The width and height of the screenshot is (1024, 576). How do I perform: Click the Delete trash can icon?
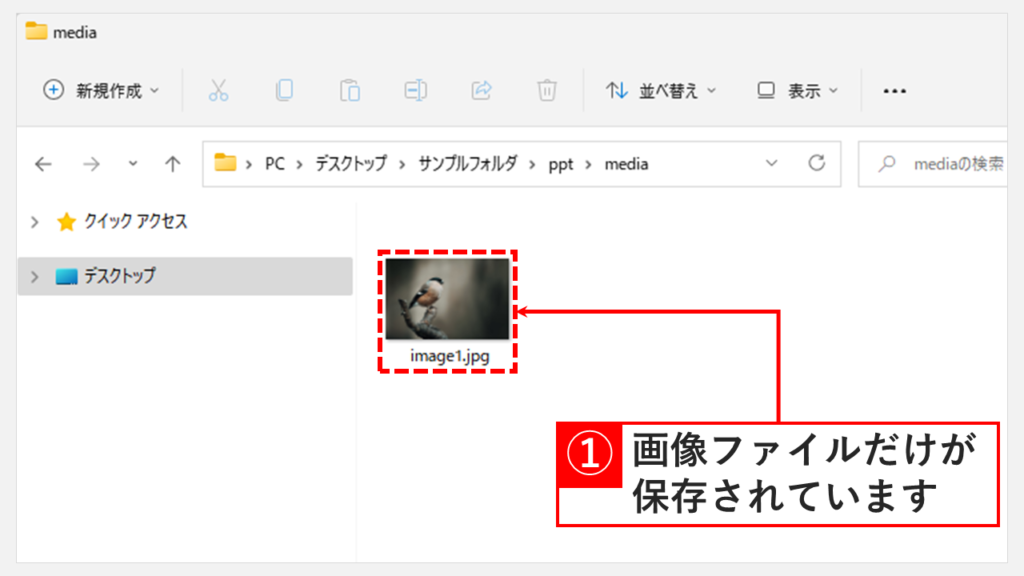point(547,91)
